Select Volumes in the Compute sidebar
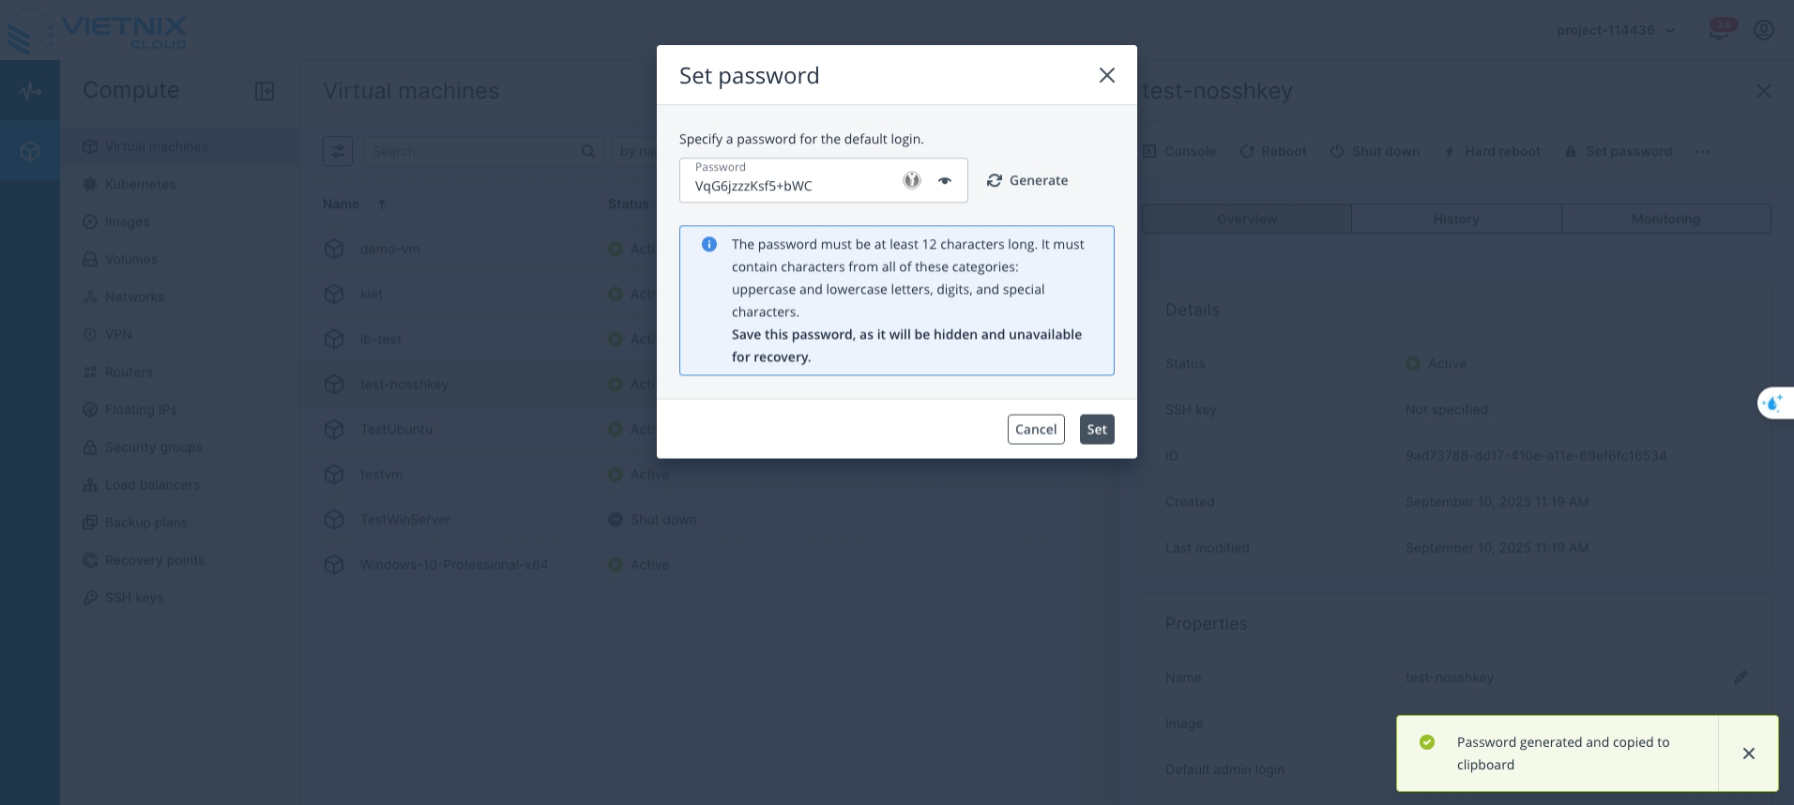The image size is (1794, 805). coord(131,259)
